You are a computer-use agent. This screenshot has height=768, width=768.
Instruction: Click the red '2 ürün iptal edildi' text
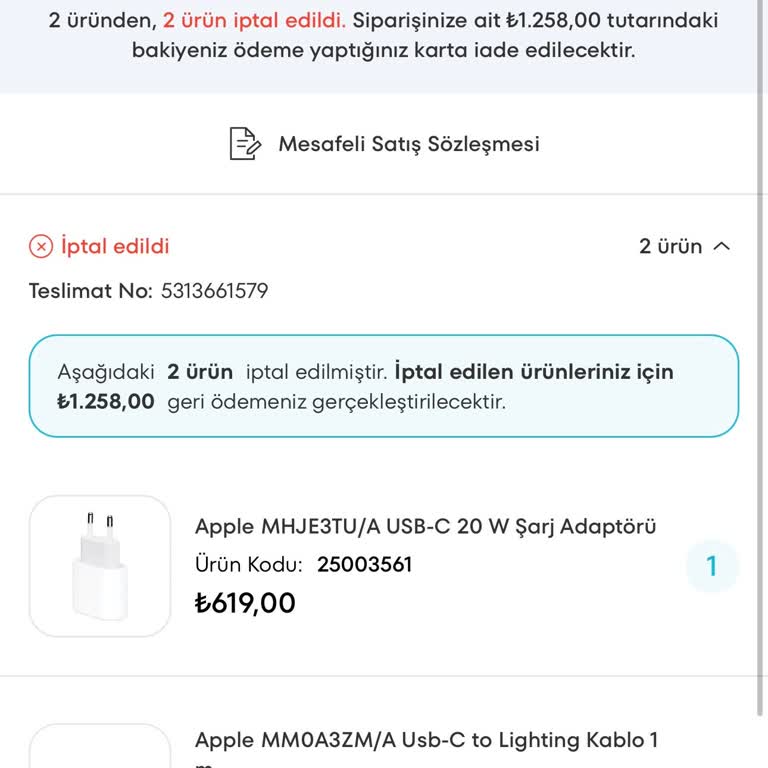coord(254,20)
